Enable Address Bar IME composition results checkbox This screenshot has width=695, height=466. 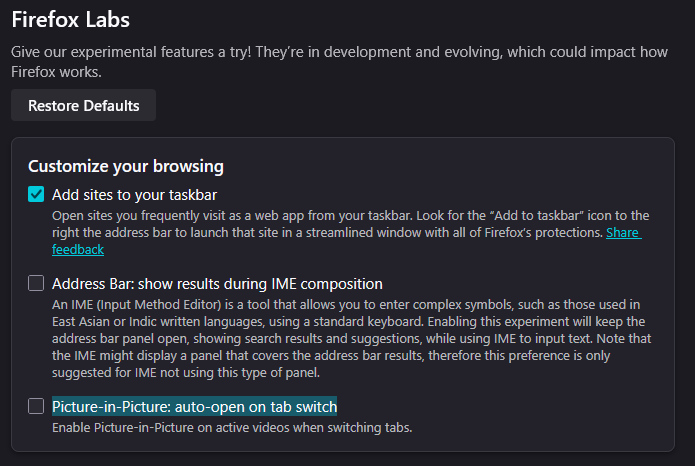36,283
